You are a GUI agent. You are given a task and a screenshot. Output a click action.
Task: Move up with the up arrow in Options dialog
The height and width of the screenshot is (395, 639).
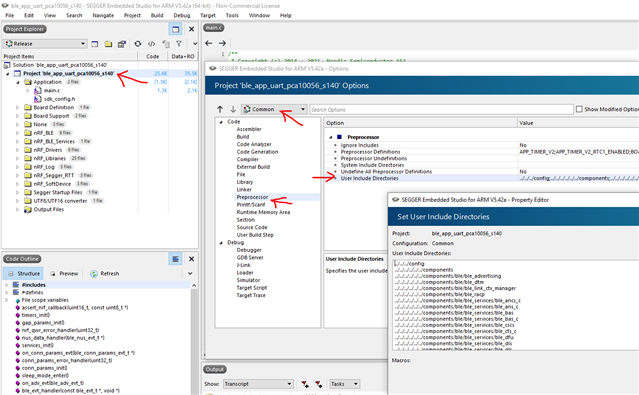220,109
